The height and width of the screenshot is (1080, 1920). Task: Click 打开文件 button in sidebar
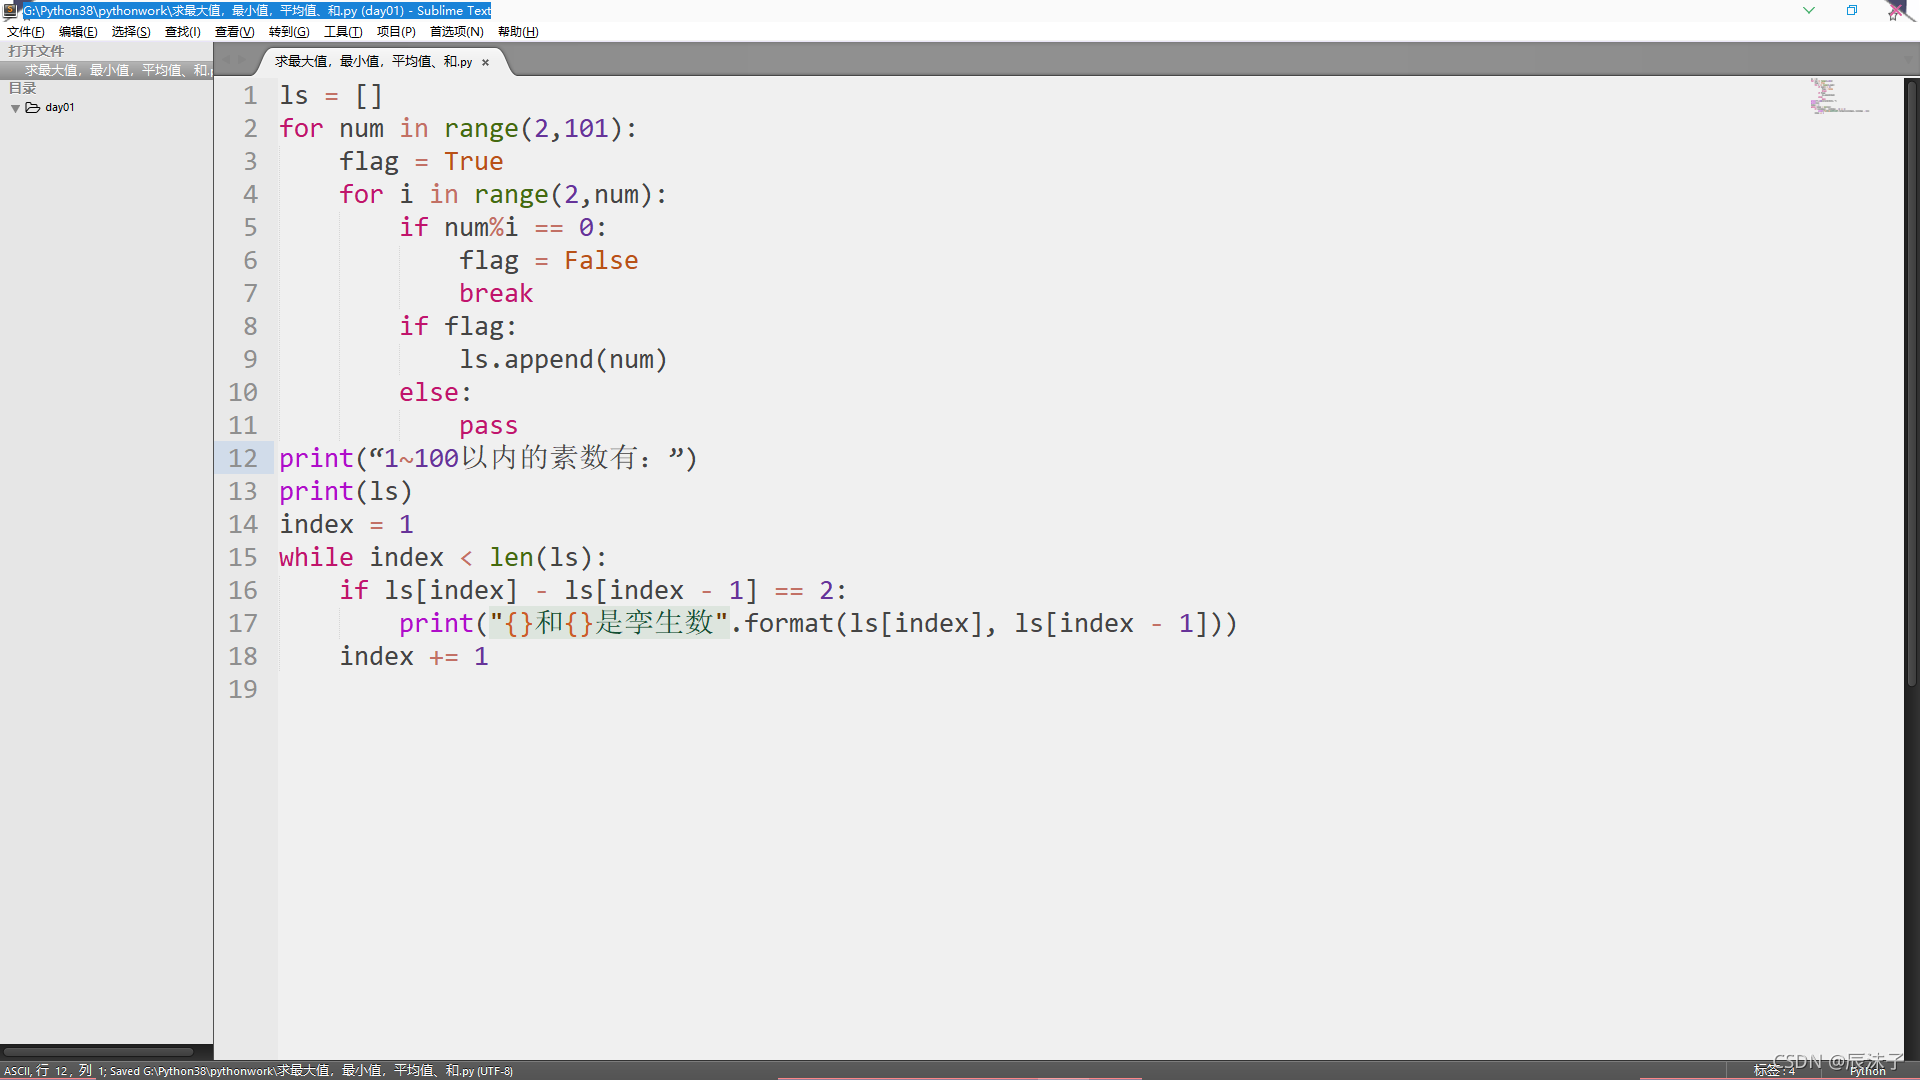click(x=36, y=50)
